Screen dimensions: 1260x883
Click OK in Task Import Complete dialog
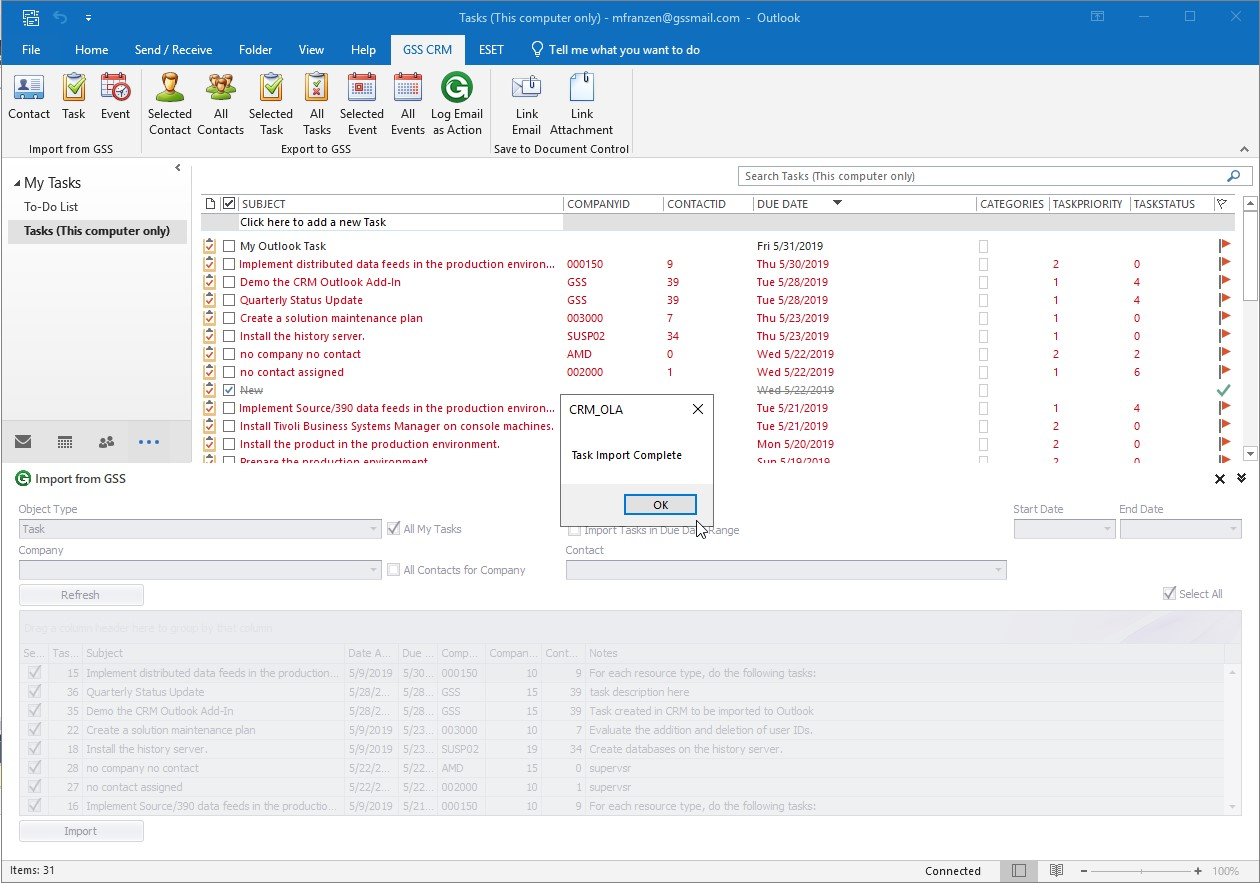(660, 505)
